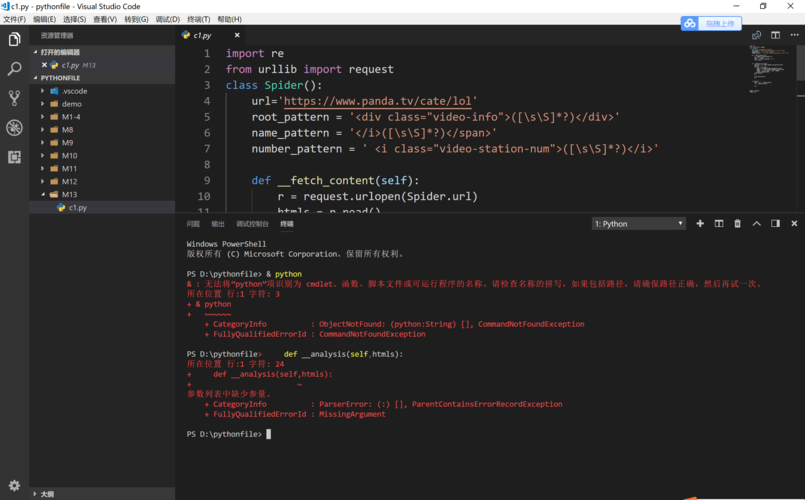Switch to the Terminal (终端) panel tab
The height and width of the screenshot is (500, 805).
[286, 224]
